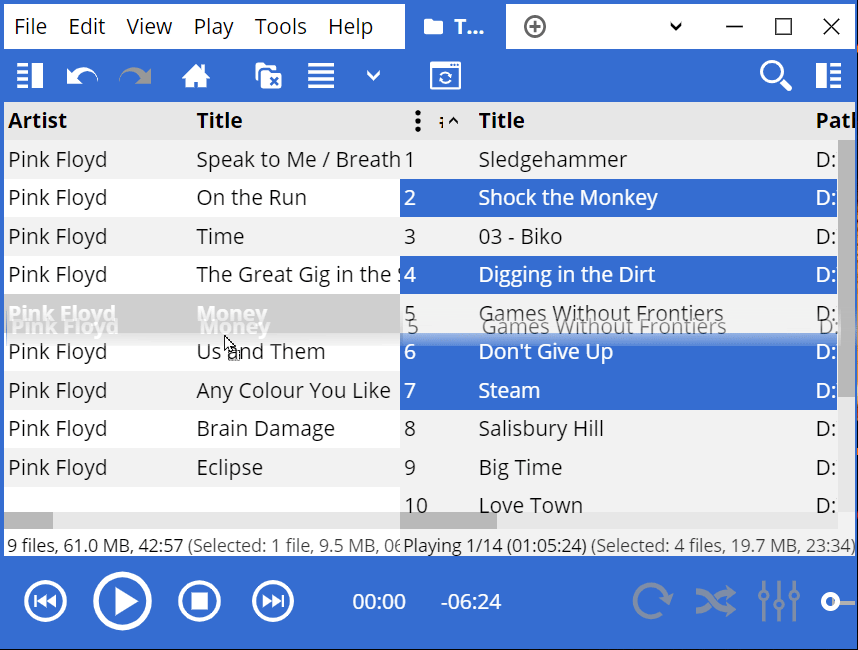Click the Play button
Image resolution: width=858 pixels, height=650 pixels.
[x=122, y=601]
